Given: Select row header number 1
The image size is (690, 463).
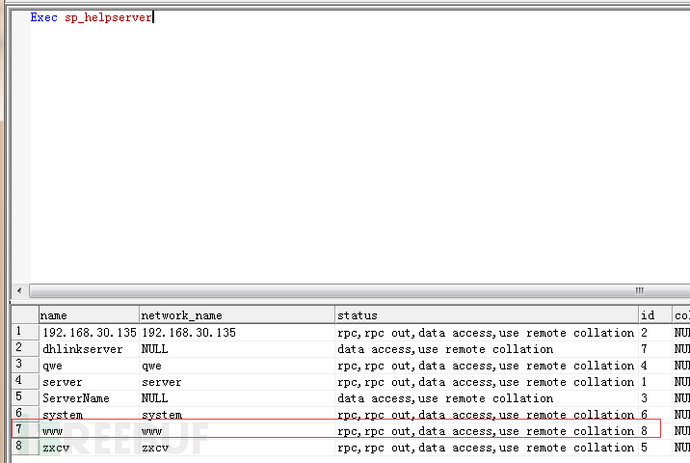Looking at the screenshot, I should click(25, 332).
